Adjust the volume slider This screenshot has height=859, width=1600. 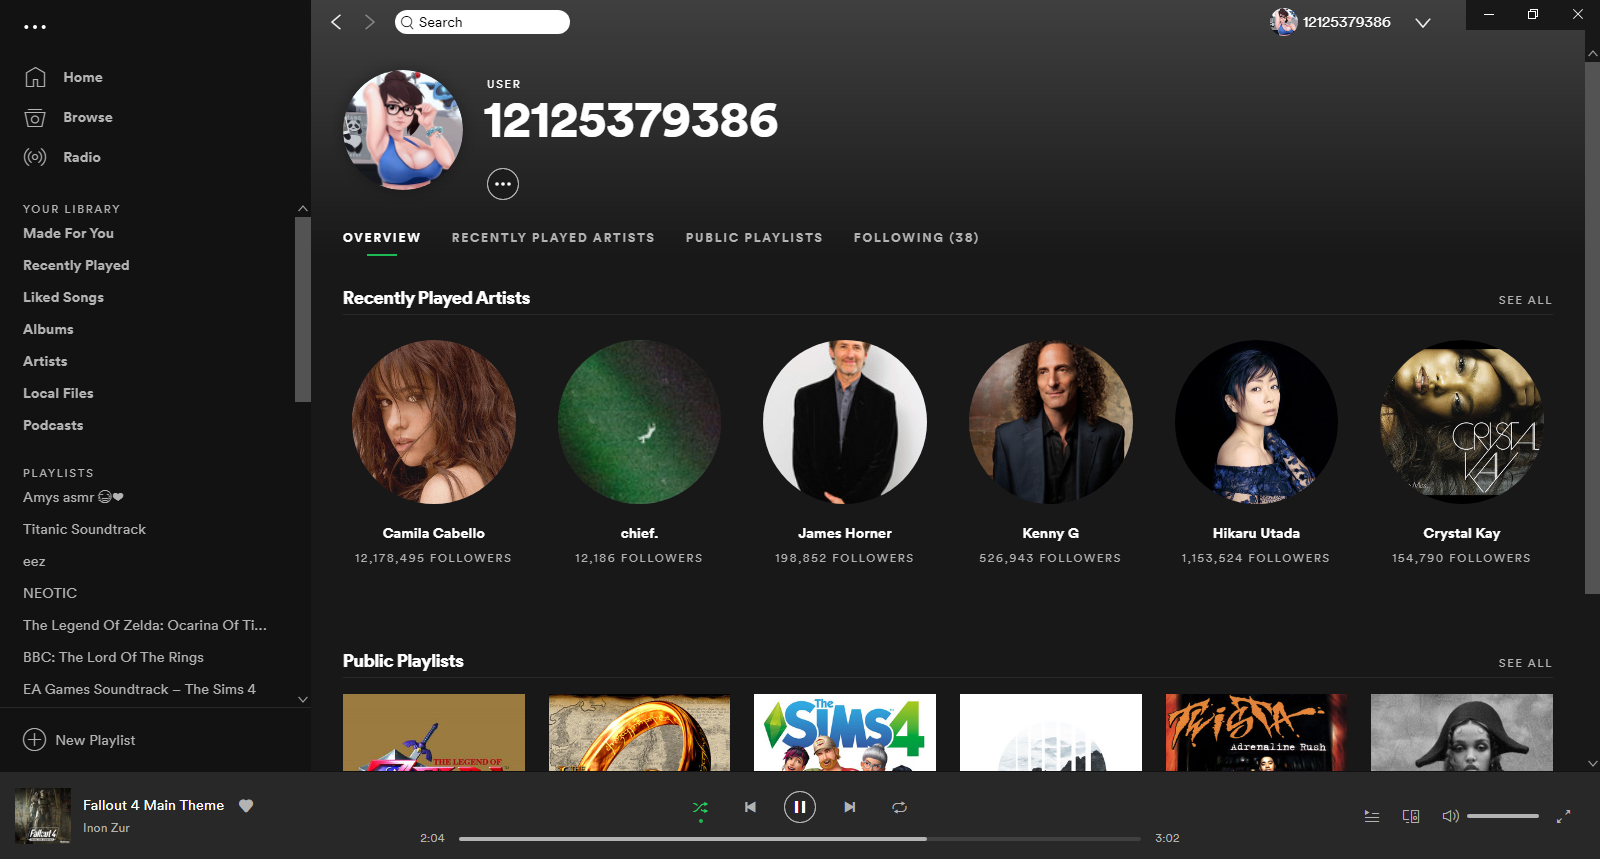tap(1503, 816)
